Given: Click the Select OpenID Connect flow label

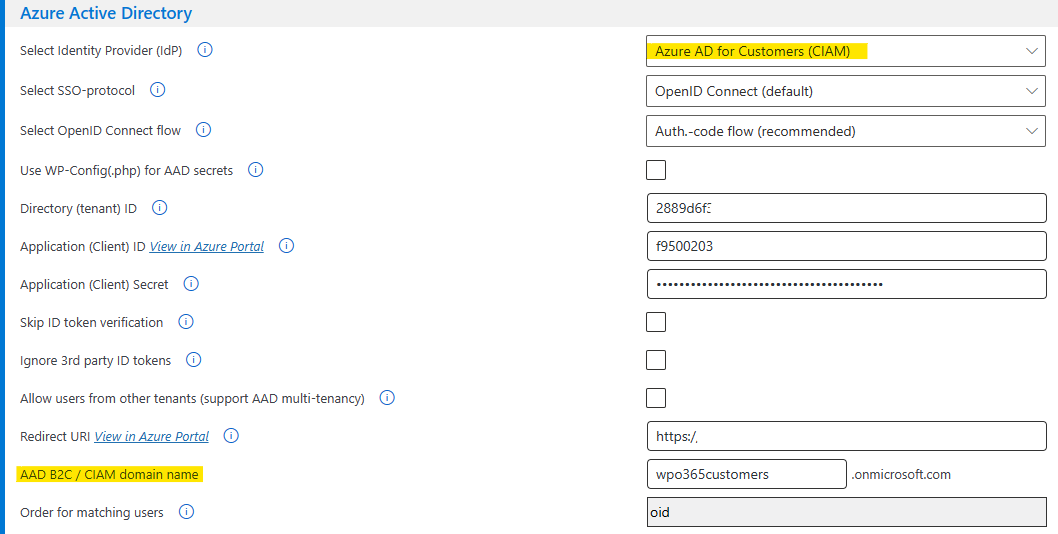Looking at the screenshot, I should click(x=101, y=130).
